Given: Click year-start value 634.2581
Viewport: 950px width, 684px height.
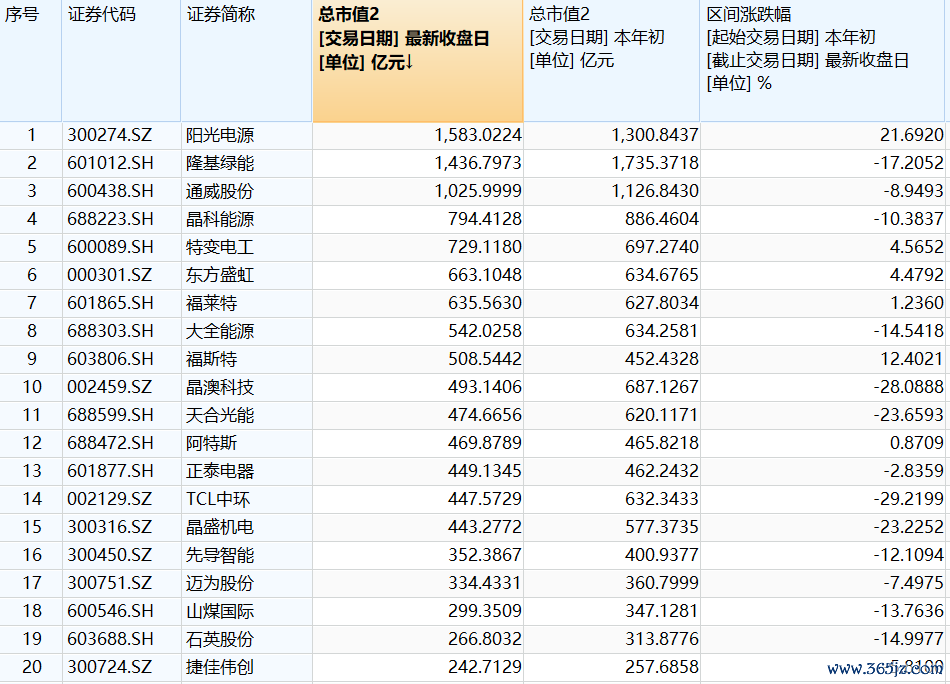Looking at the screenshot, I should (662, 331).
